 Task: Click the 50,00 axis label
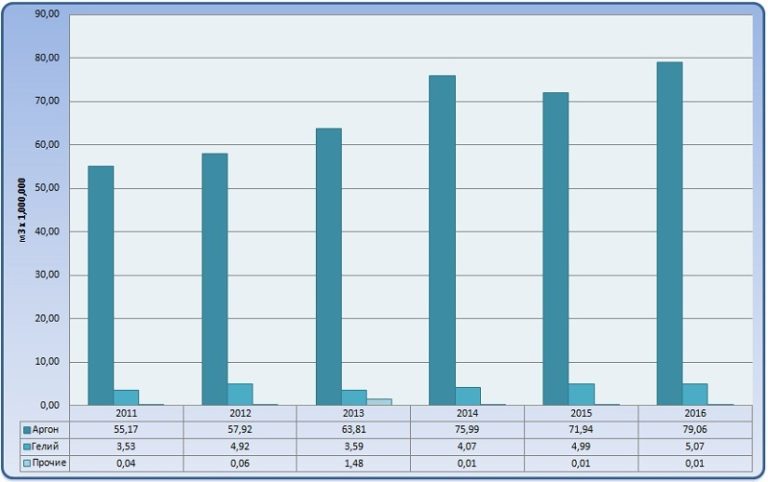click(47, 188)
